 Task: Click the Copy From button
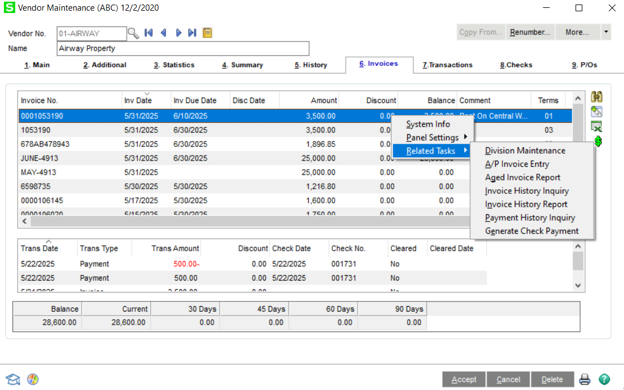point(481,32)
